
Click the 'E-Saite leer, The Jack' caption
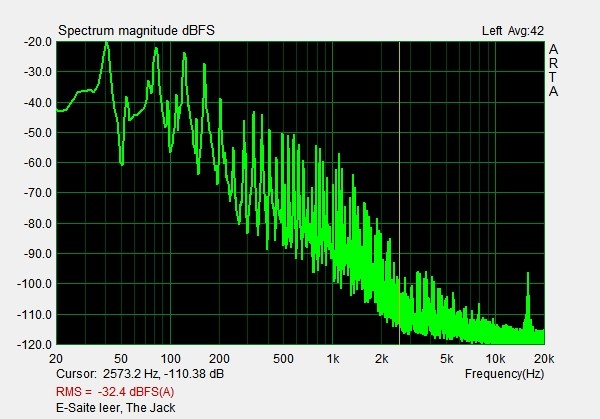(116, 408)
